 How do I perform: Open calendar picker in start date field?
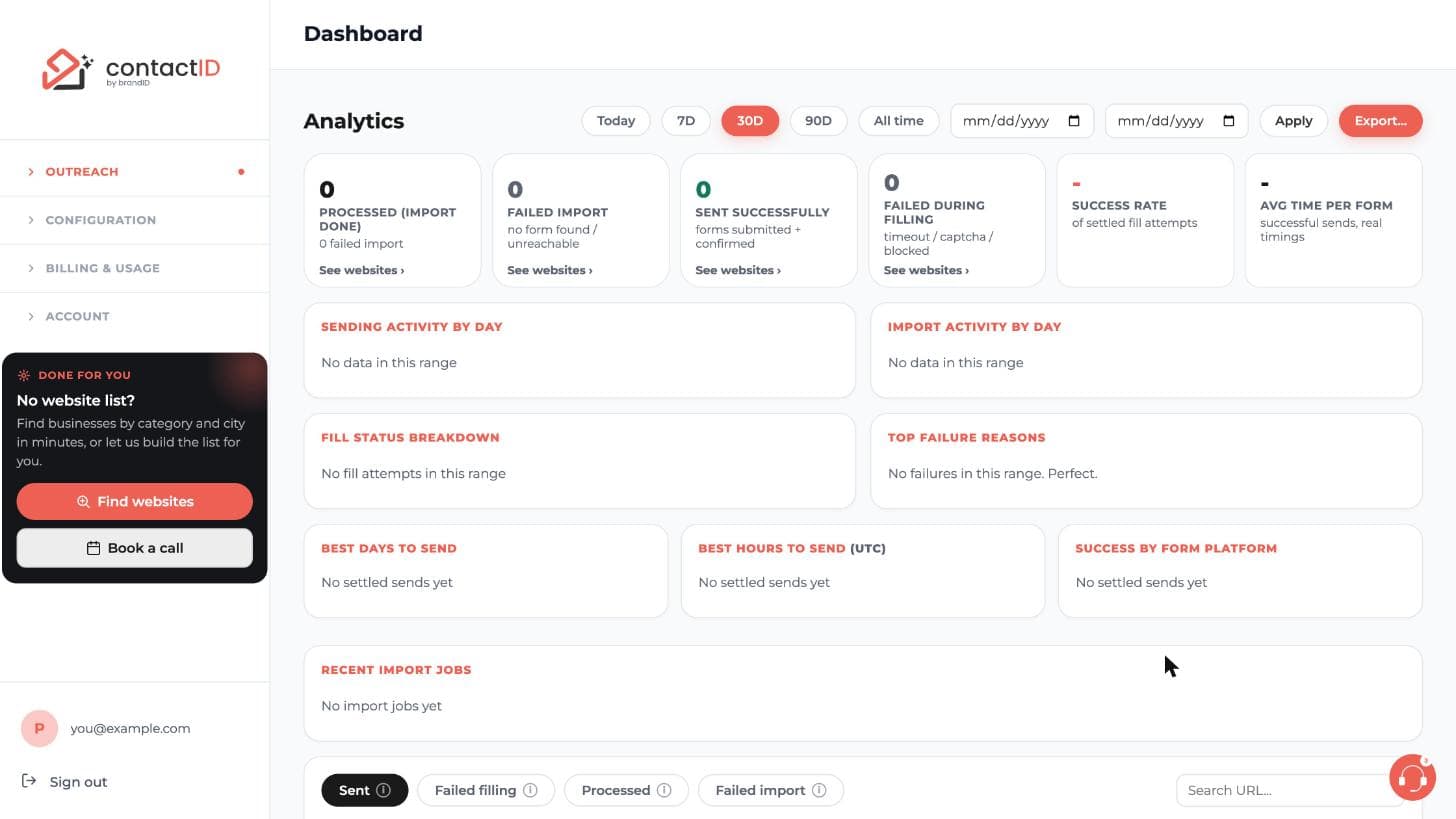1074,121
